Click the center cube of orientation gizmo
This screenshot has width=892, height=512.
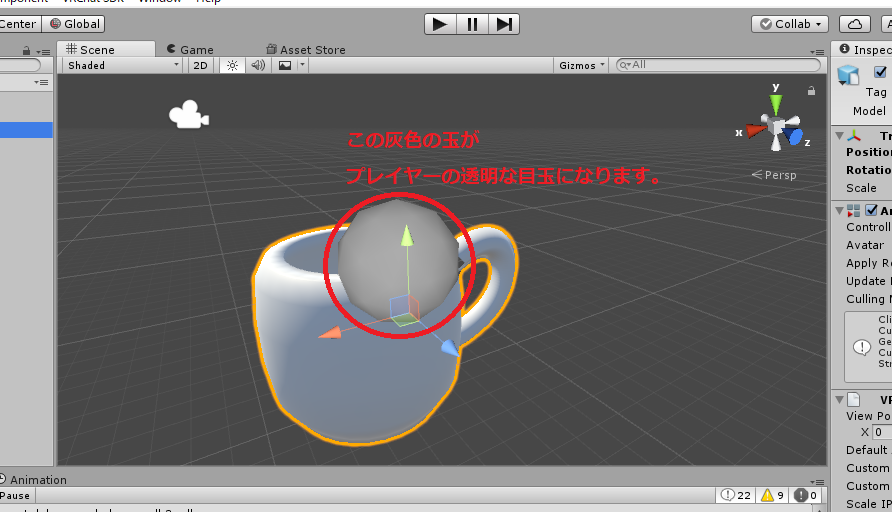[776, 125]
